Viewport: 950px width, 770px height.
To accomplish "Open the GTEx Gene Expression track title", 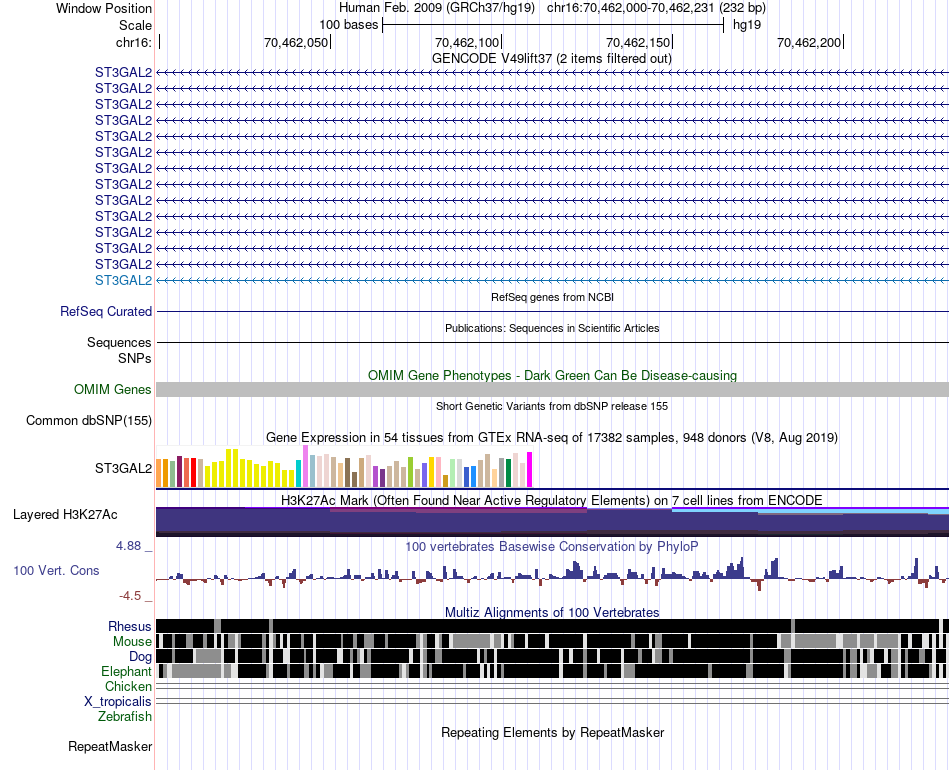I will pyautogui.click(x=552, y=437).
